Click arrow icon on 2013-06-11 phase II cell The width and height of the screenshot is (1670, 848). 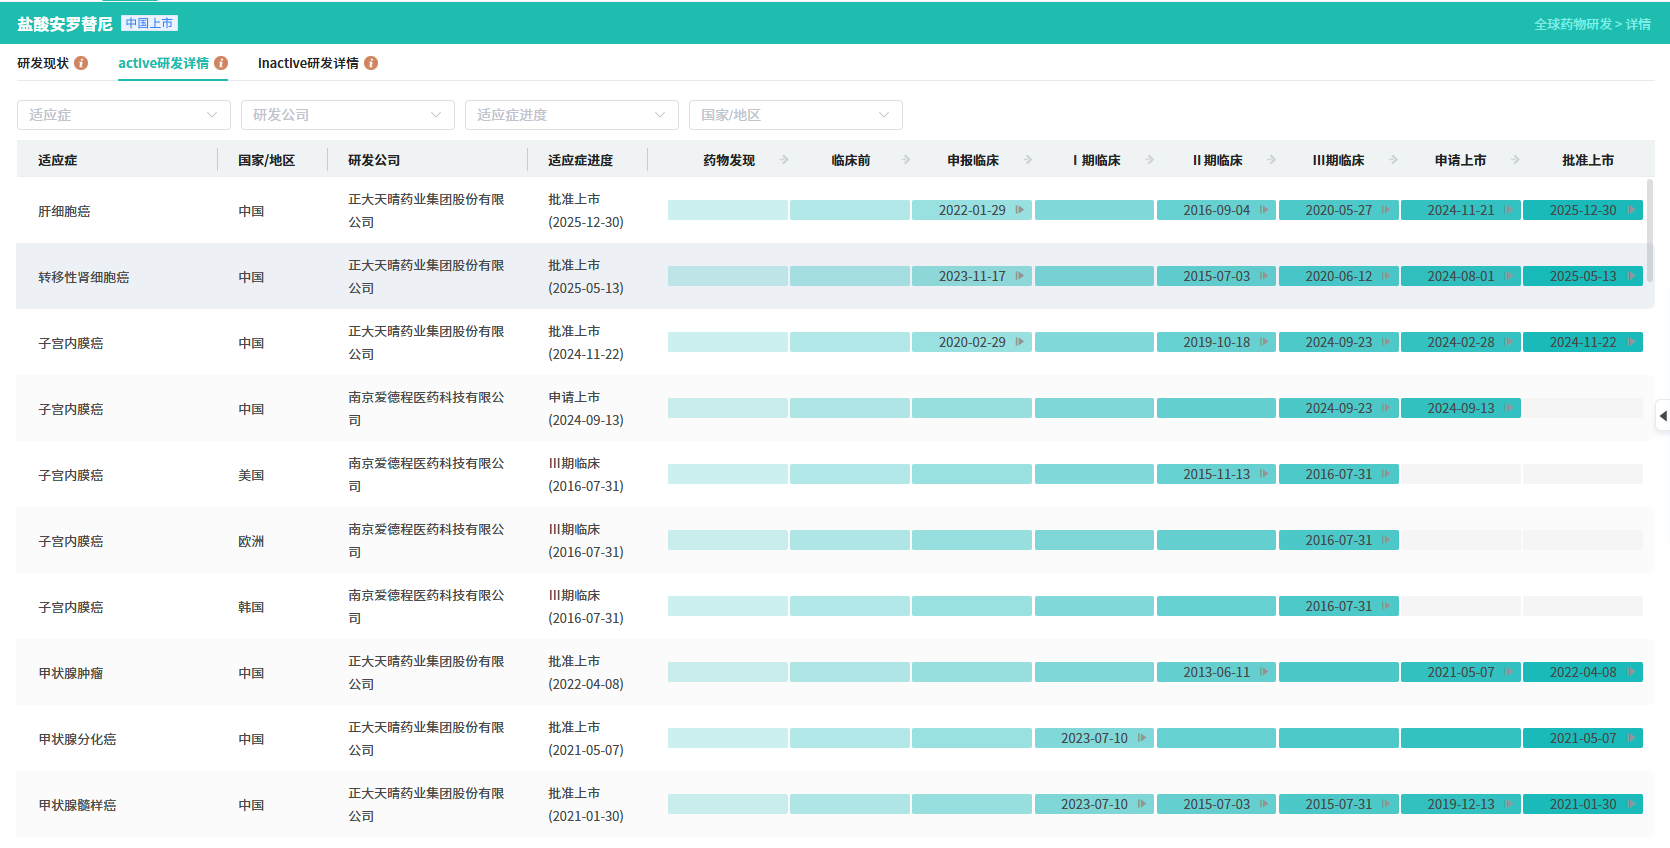click(1264, 672)
